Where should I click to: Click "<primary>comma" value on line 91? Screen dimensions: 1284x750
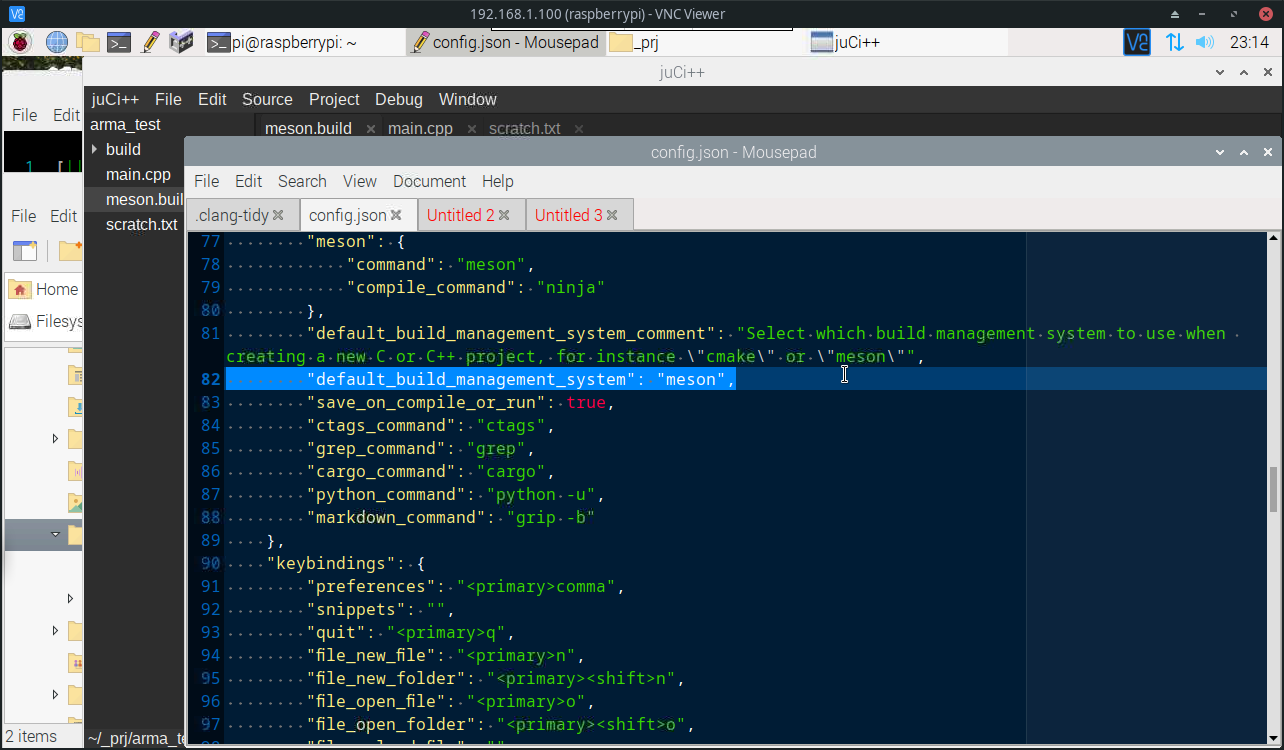(537, 586)
